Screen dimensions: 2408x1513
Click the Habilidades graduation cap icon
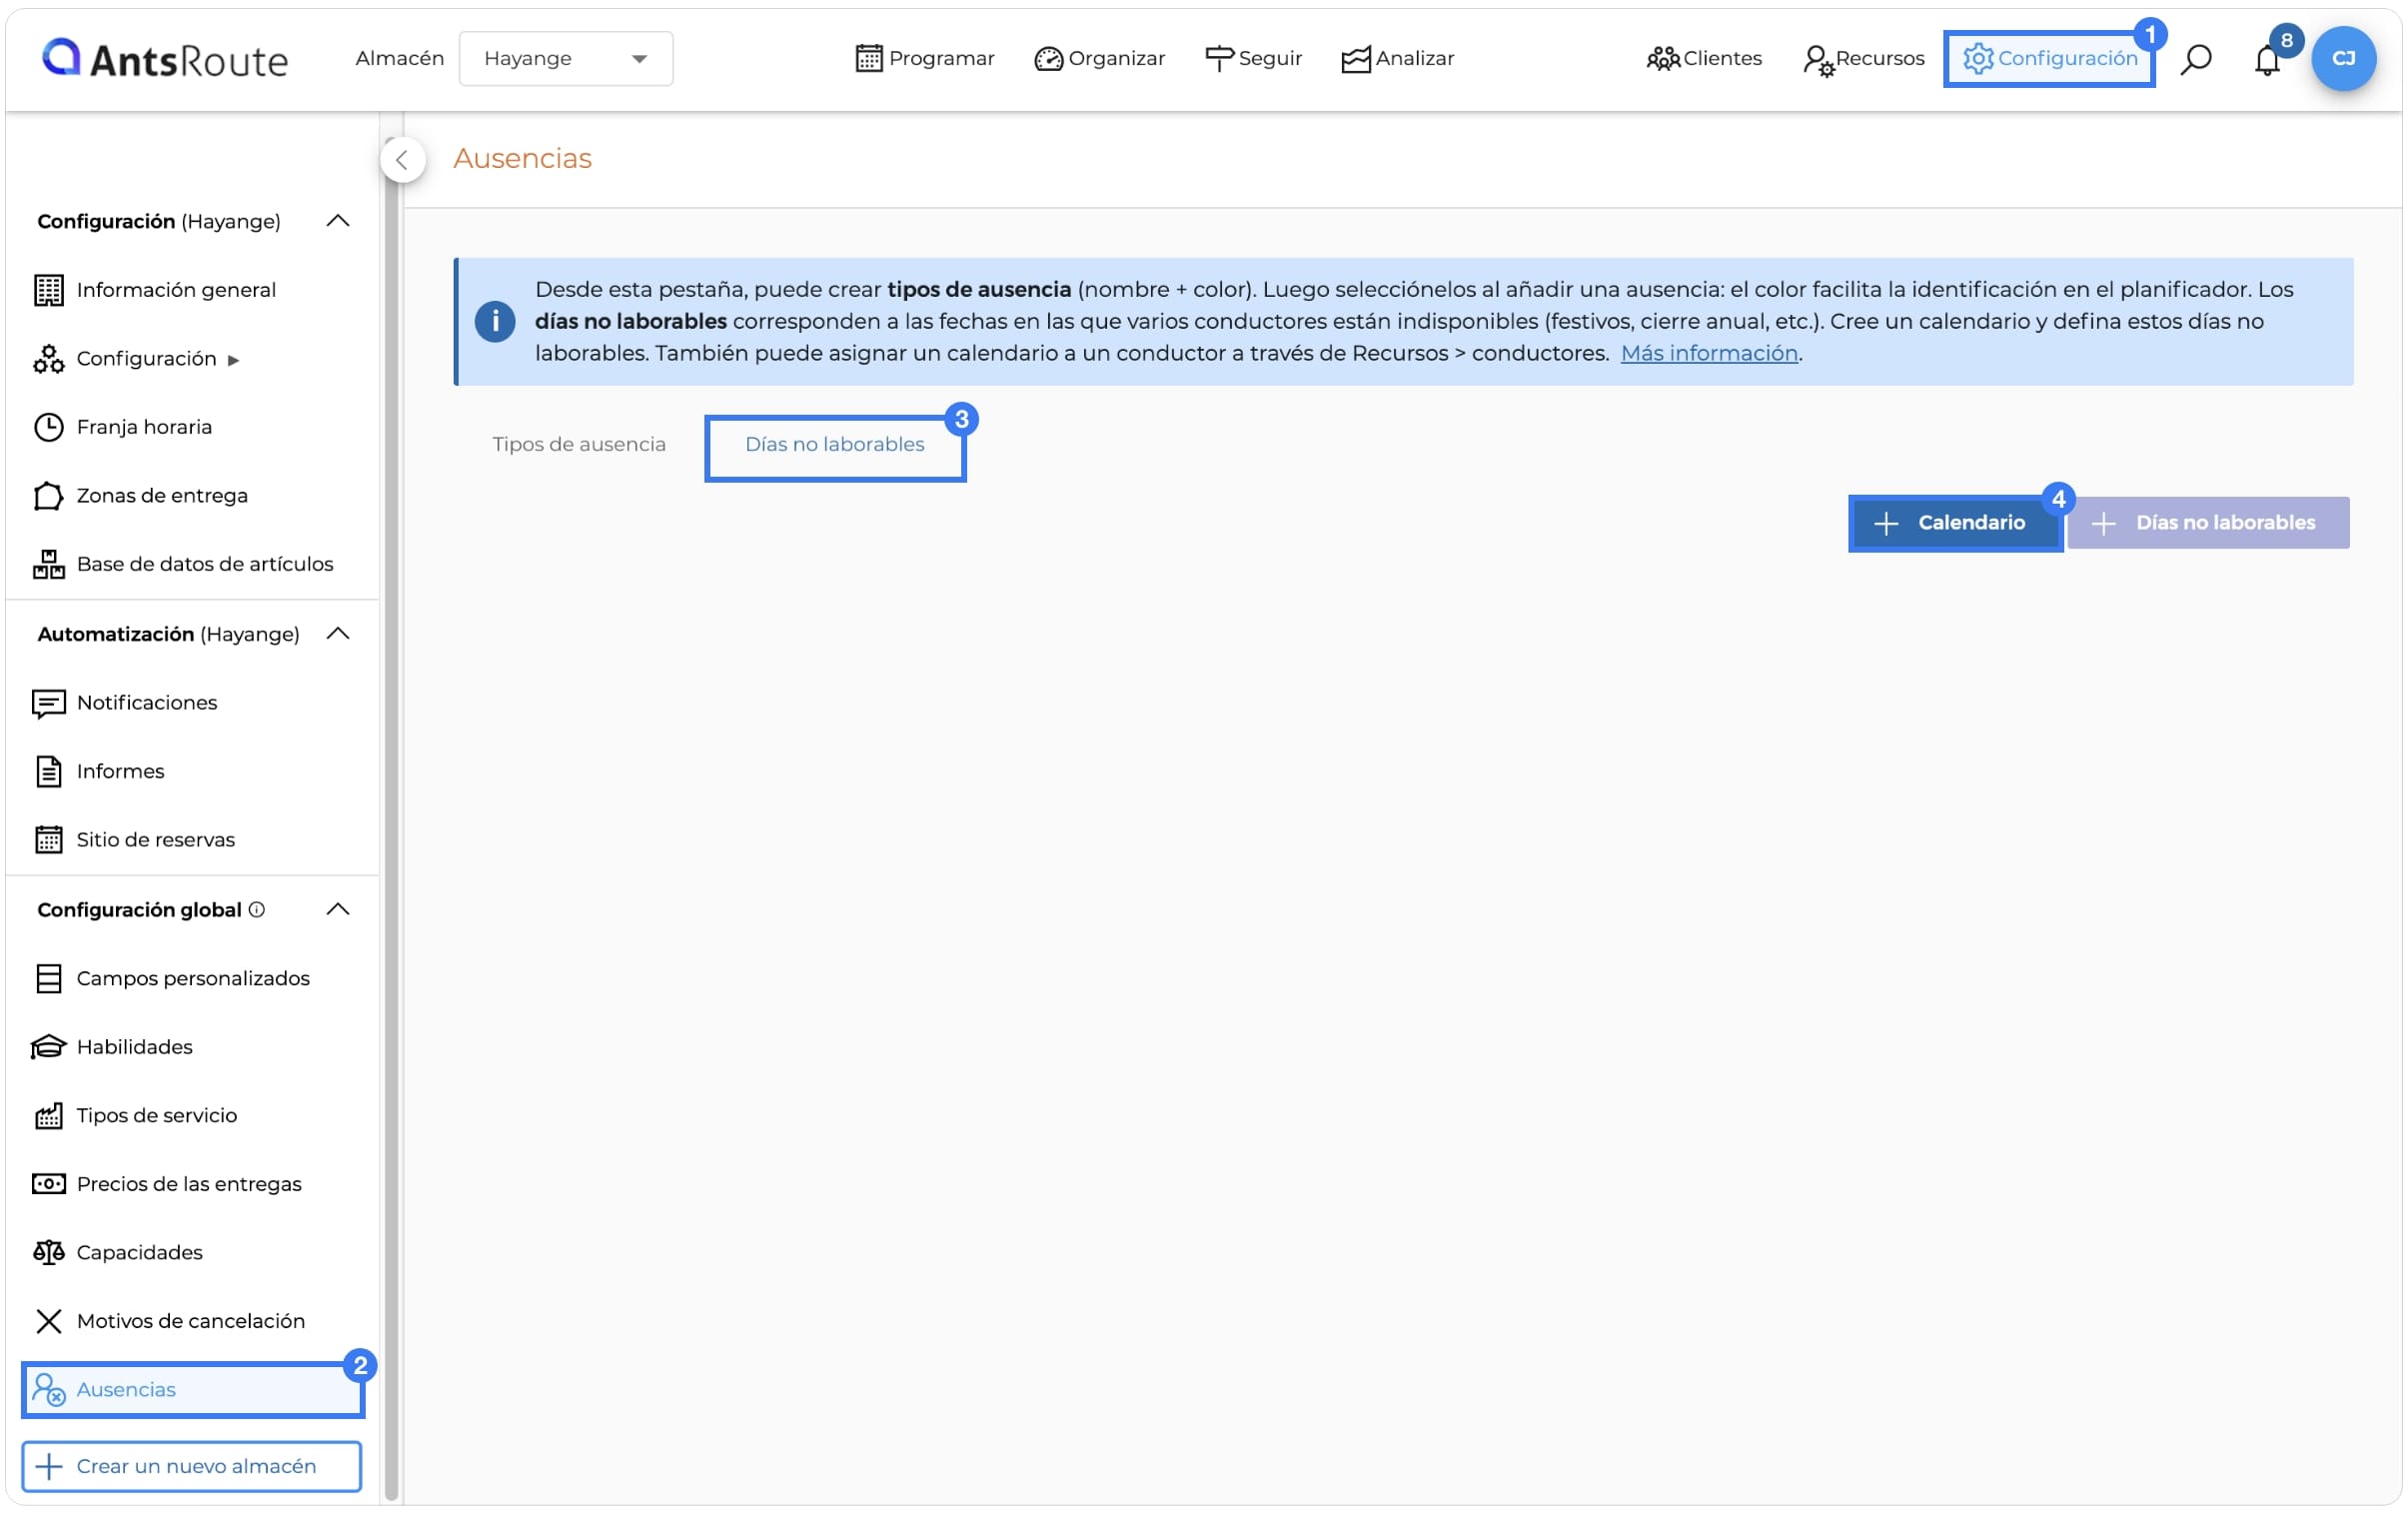[48, 1047]
